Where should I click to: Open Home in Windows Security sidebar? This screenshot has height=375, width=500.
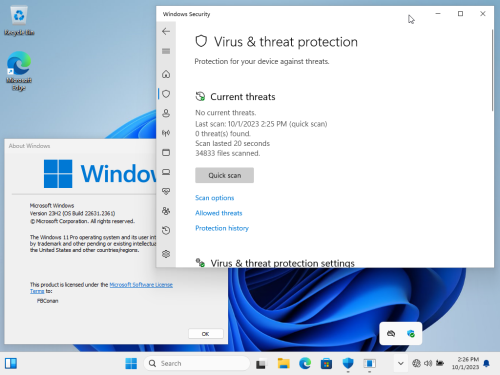[166, 74]
